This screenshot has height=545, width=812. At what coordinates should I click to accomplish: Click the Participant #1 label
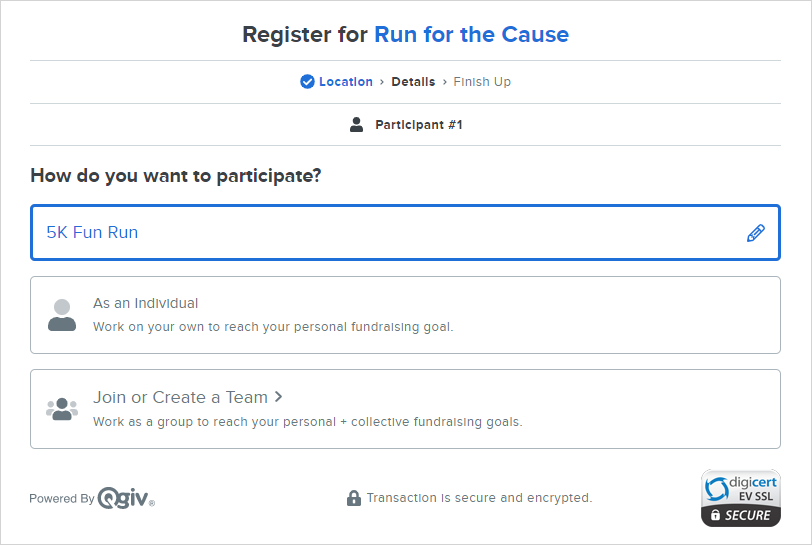[x=419, y=125]
